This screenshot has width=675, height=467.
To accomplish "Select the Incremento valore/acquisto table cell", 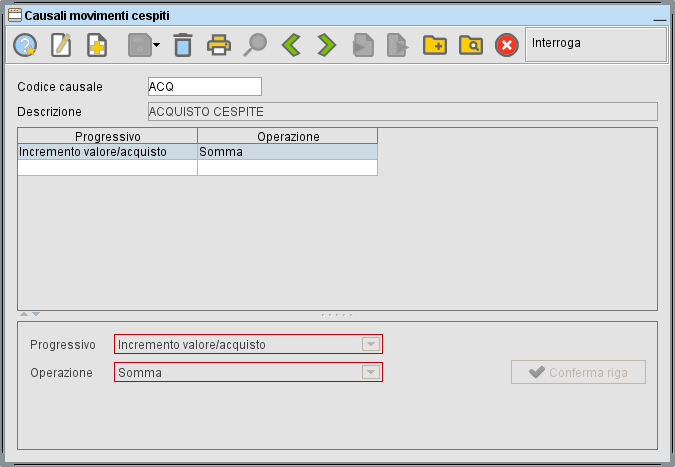I will pos(108,152).
